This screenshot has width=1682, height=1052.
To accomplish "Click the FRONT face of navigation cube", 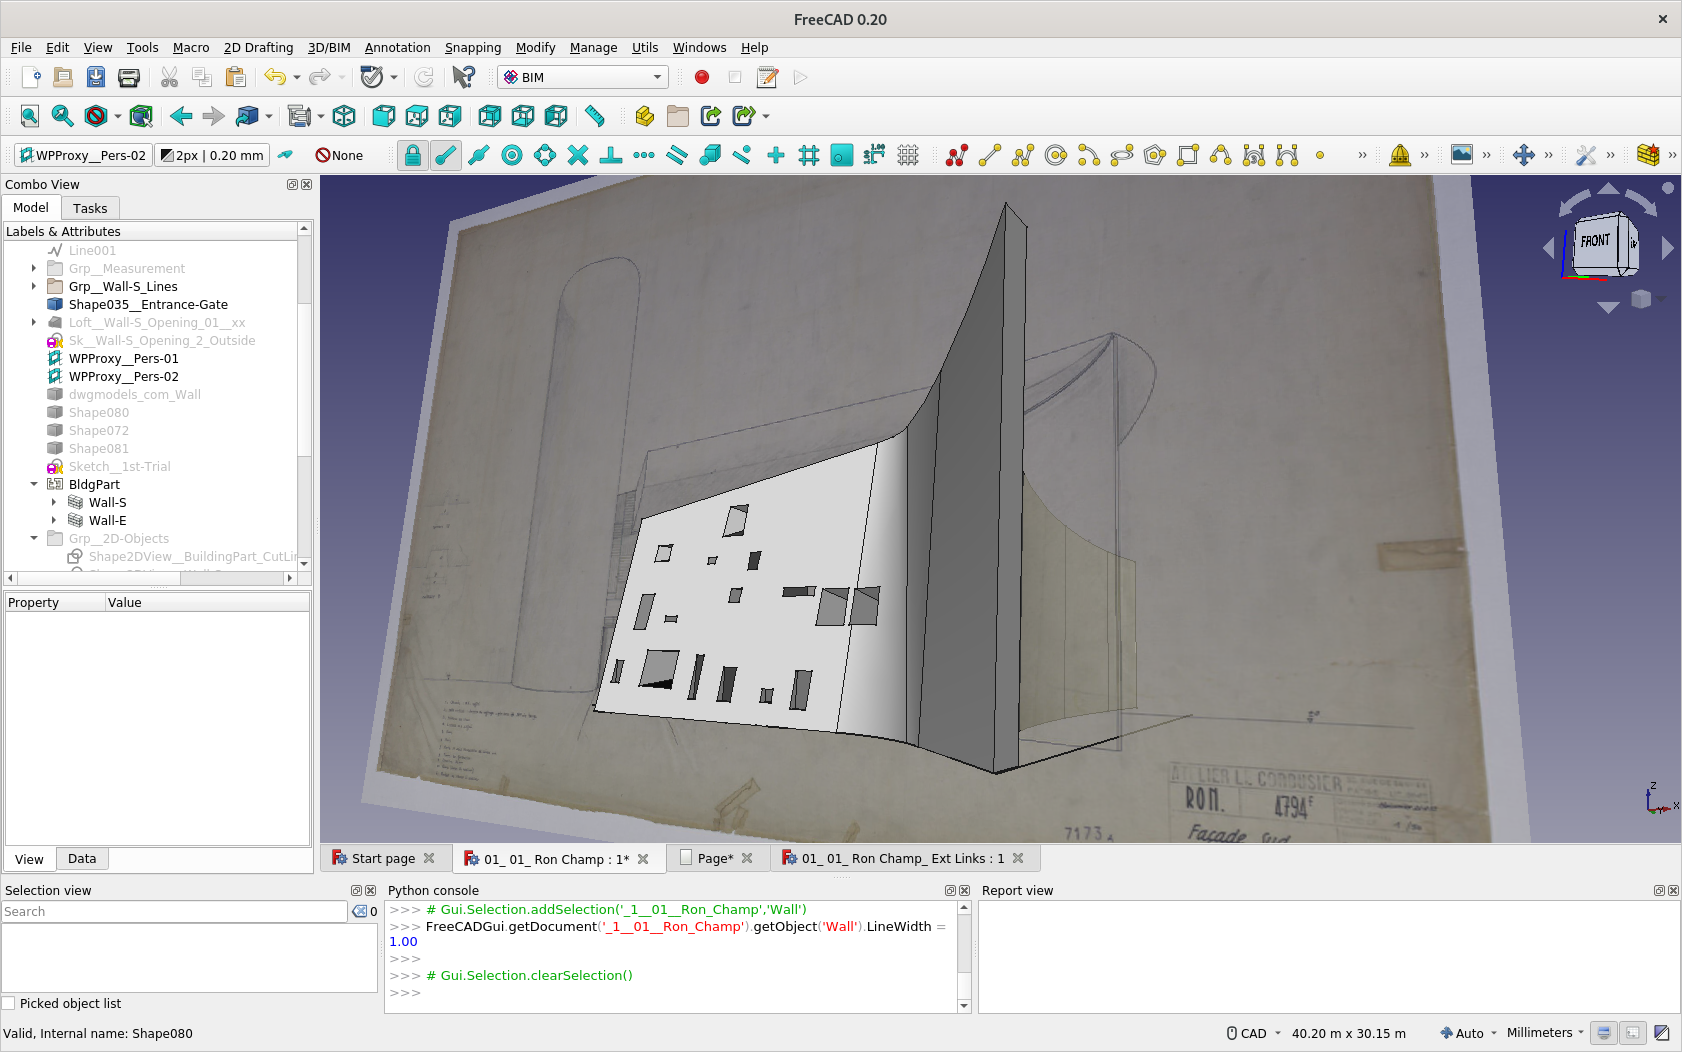I will (1596, 241).
